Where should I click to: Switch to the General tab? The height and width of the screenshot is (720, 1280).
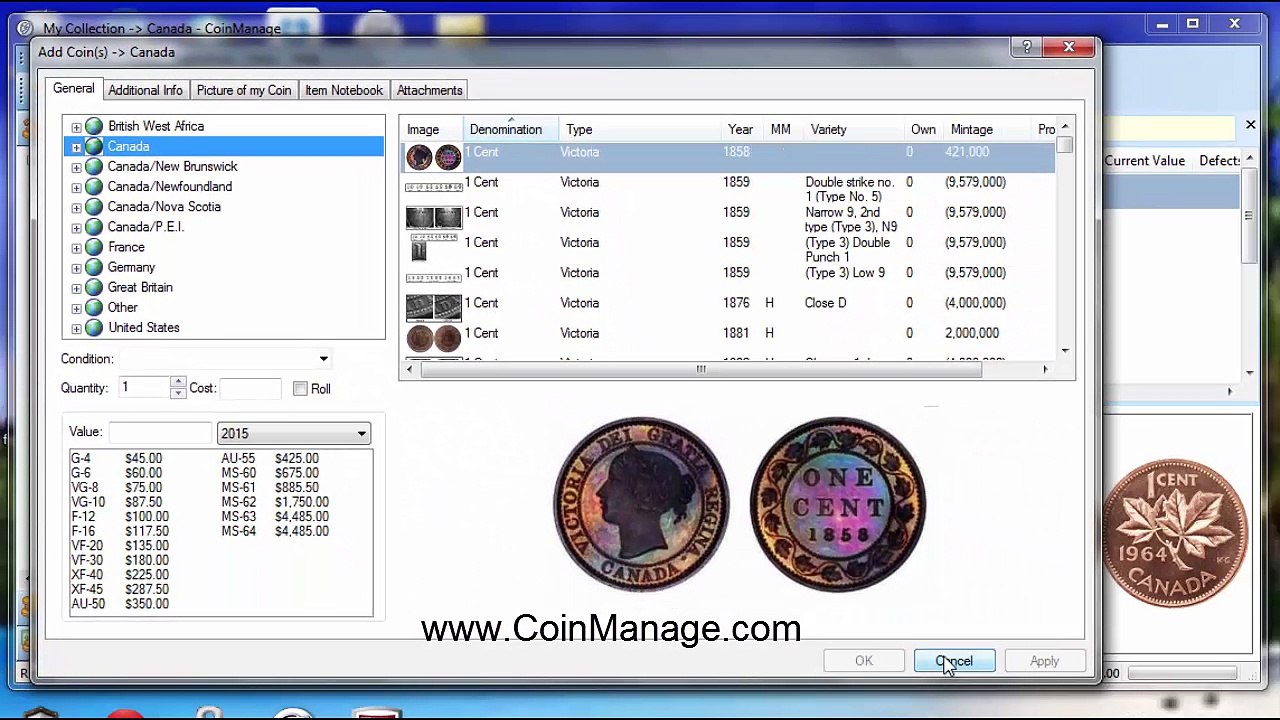tap(74, 89)
